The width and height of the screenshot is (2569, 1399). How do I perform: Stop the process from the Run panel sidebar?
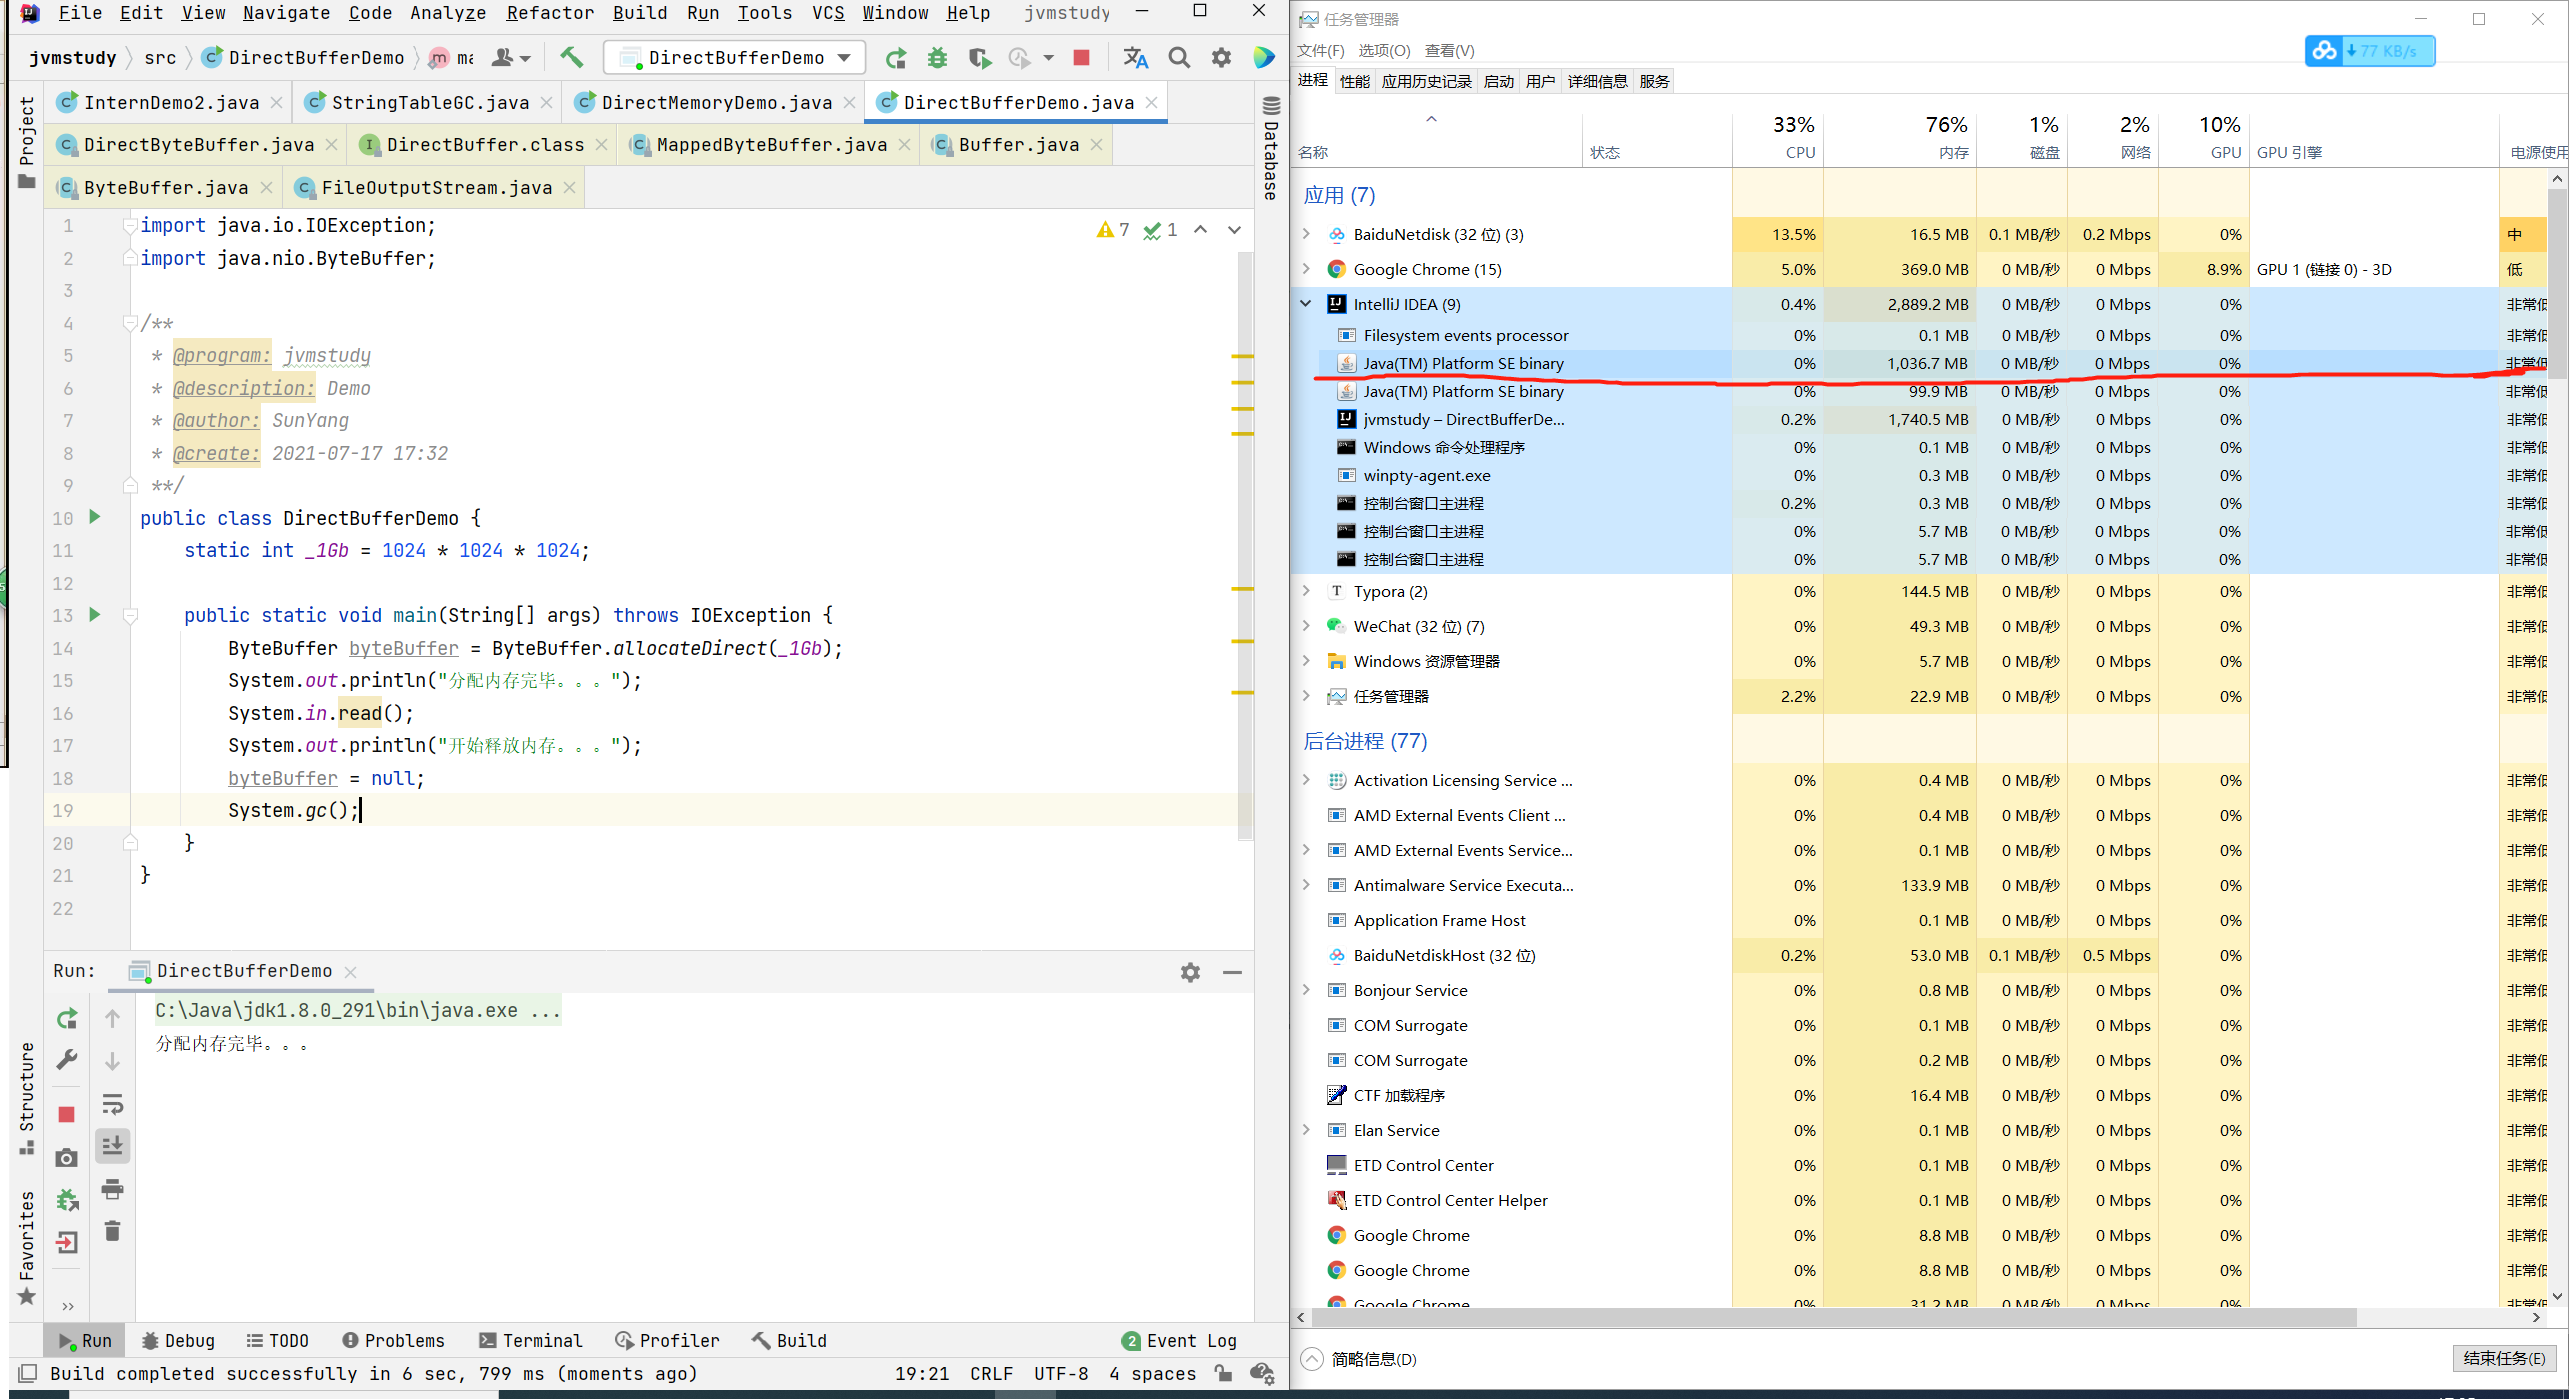coord(67,1114)
